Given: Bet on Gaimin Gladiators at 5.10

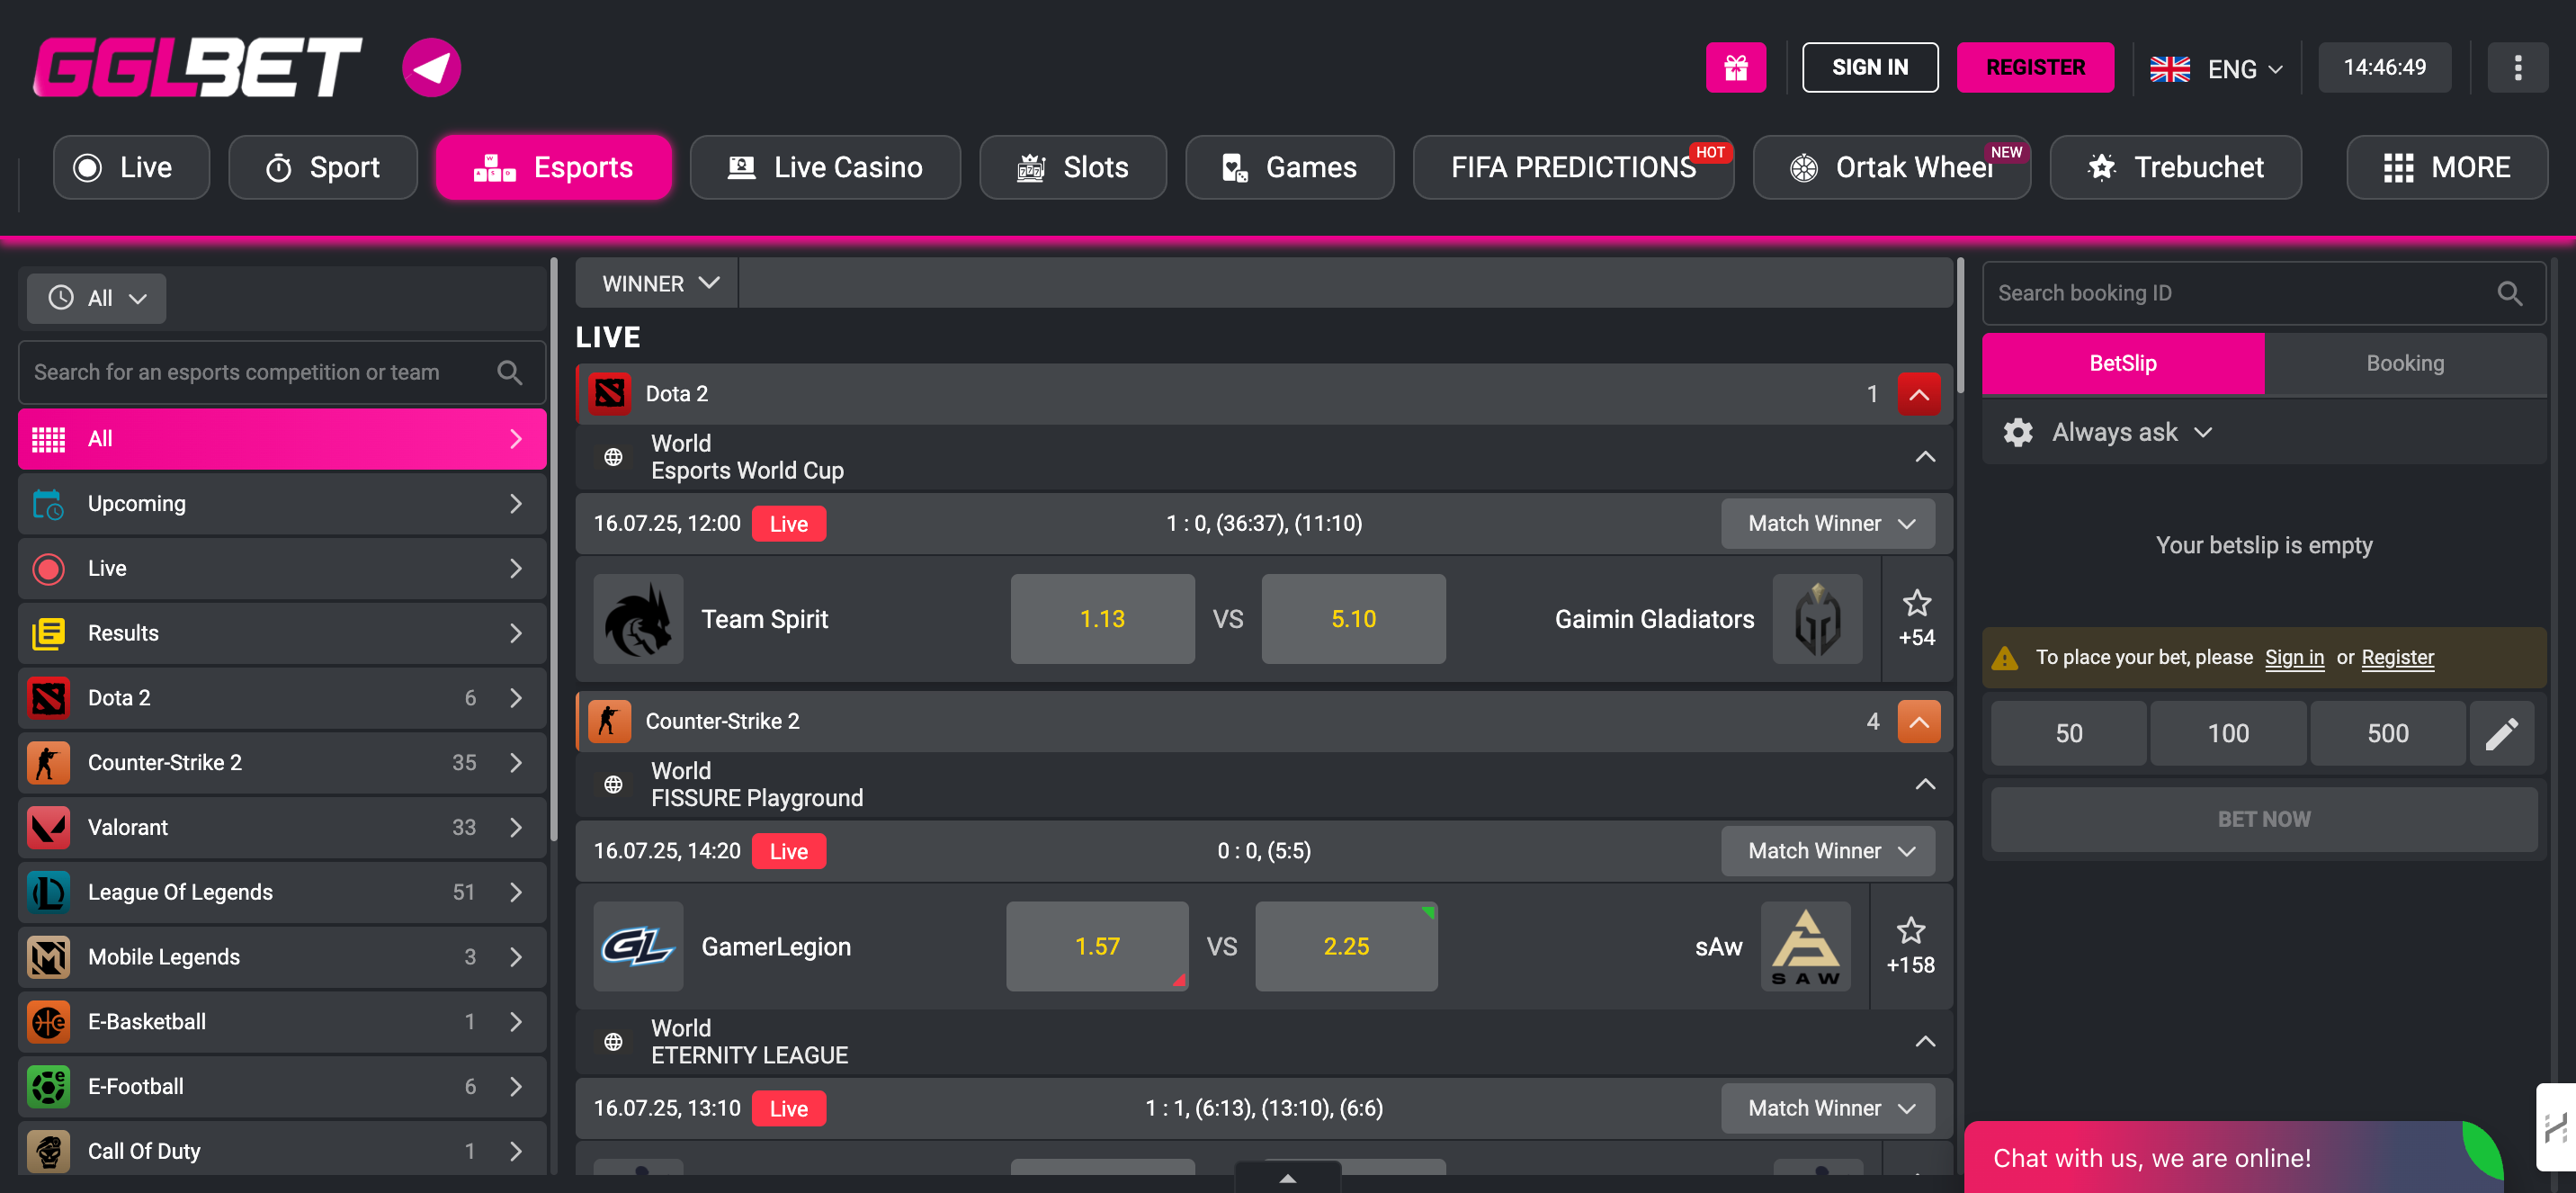Looking at the screenshot, I should point(1353,619).
